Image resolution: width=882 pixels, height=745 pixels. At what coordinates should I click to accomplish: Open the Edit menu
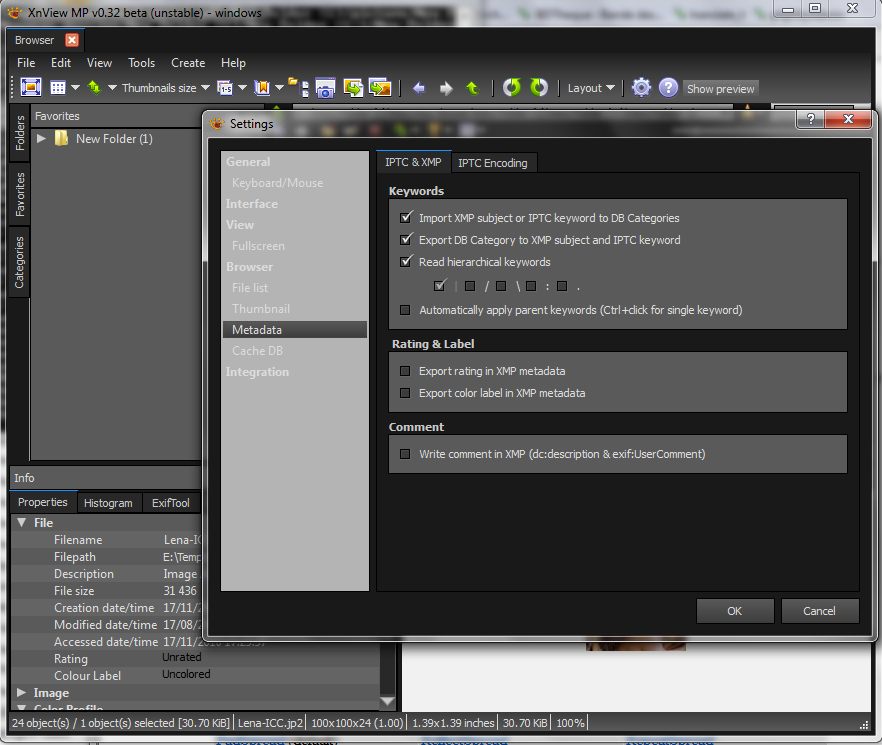coord(61,62)
